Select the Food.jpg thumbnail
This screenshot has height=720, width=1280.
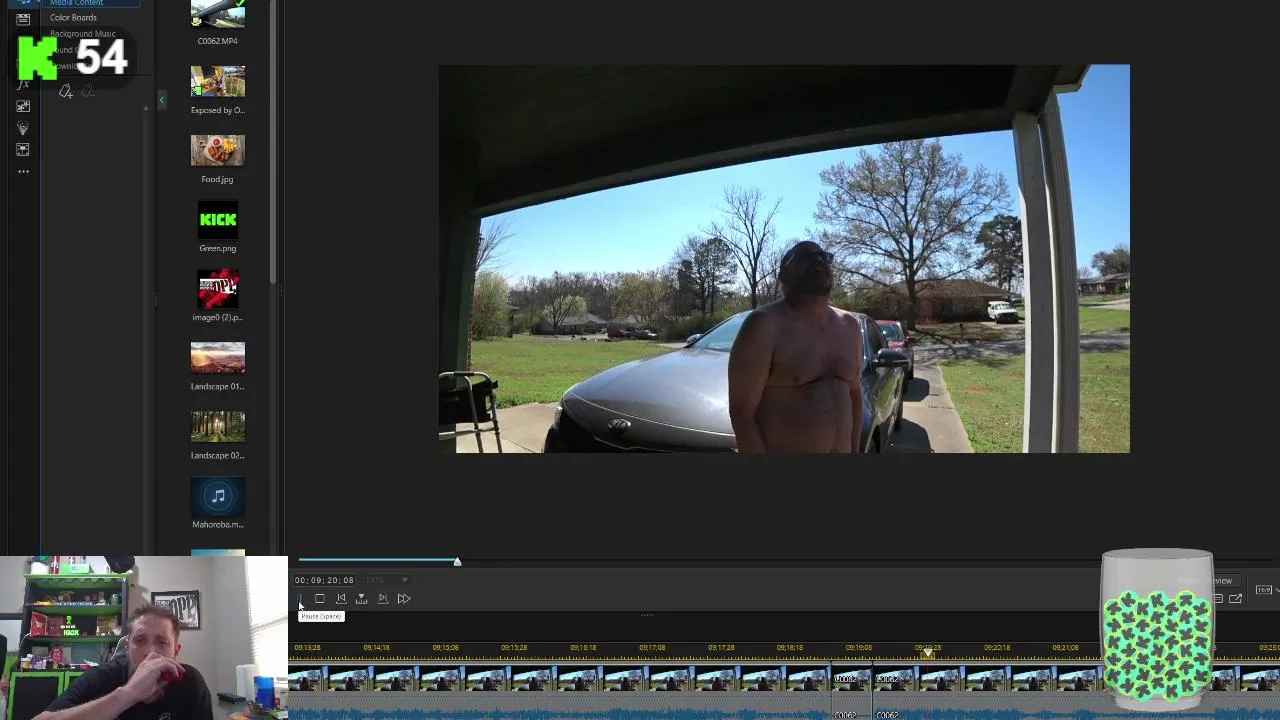218,150
